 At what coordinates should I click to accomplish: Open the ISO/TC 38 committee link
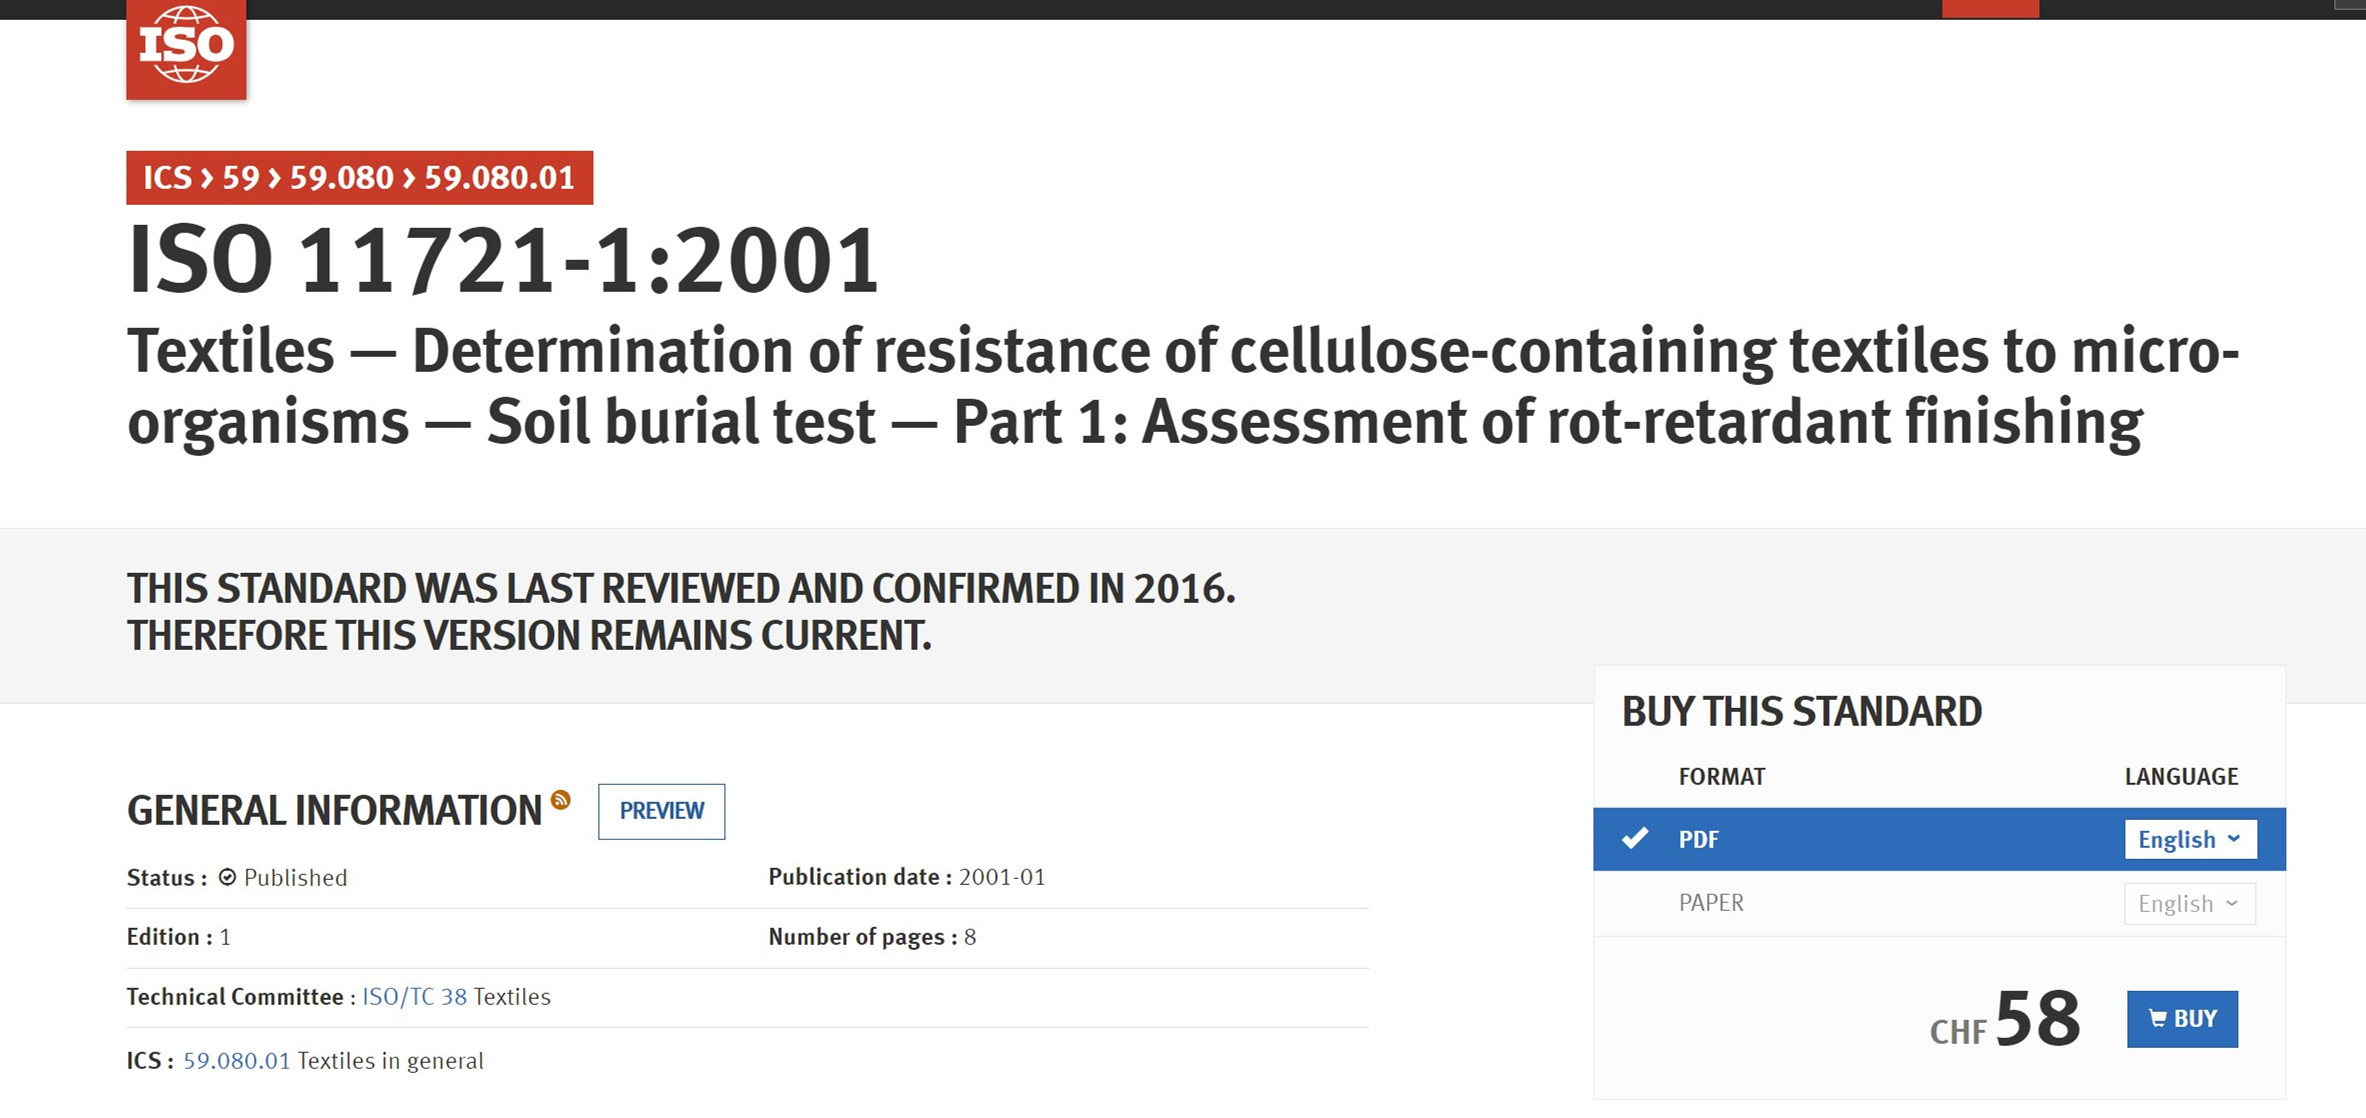point(414,997)
